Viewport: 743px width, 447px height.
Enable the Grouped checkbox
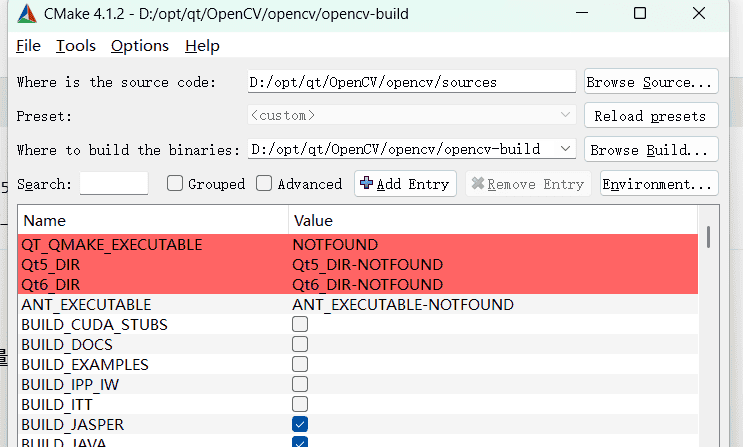pyautogui.click(x=175, y=183)
